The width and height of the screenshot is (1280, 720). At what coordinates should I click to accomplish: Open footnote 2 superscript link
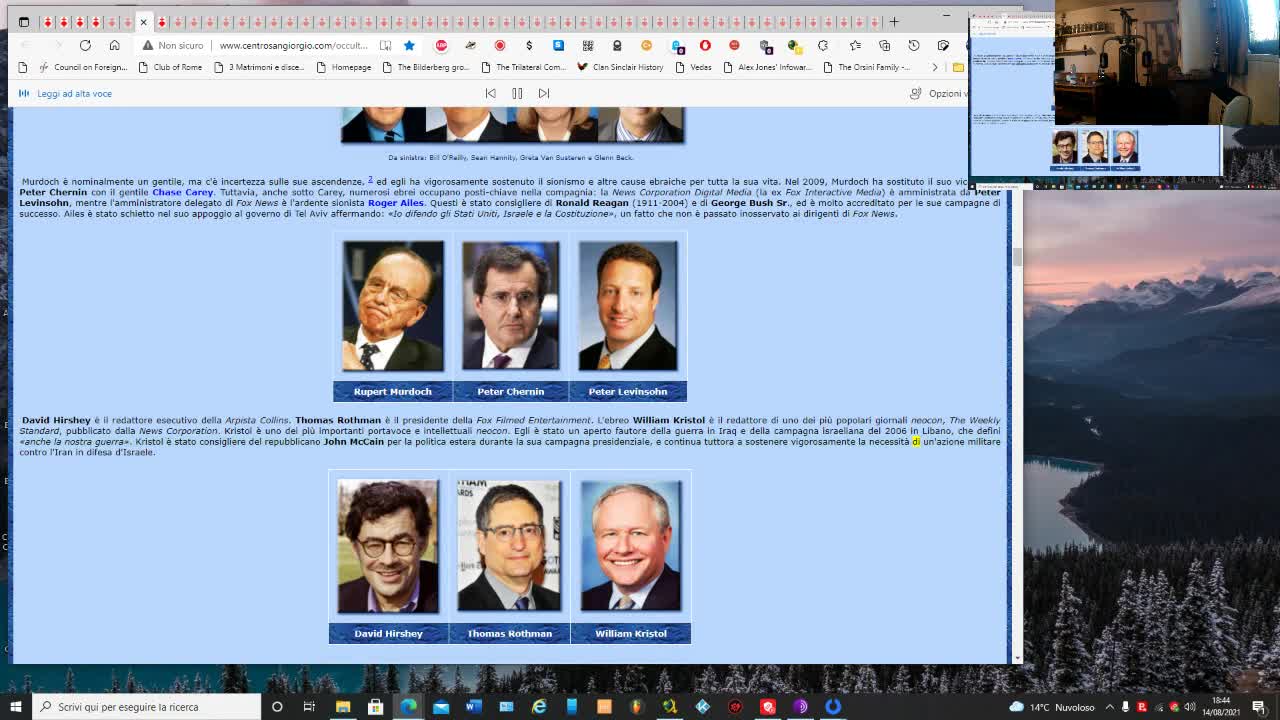370,179
